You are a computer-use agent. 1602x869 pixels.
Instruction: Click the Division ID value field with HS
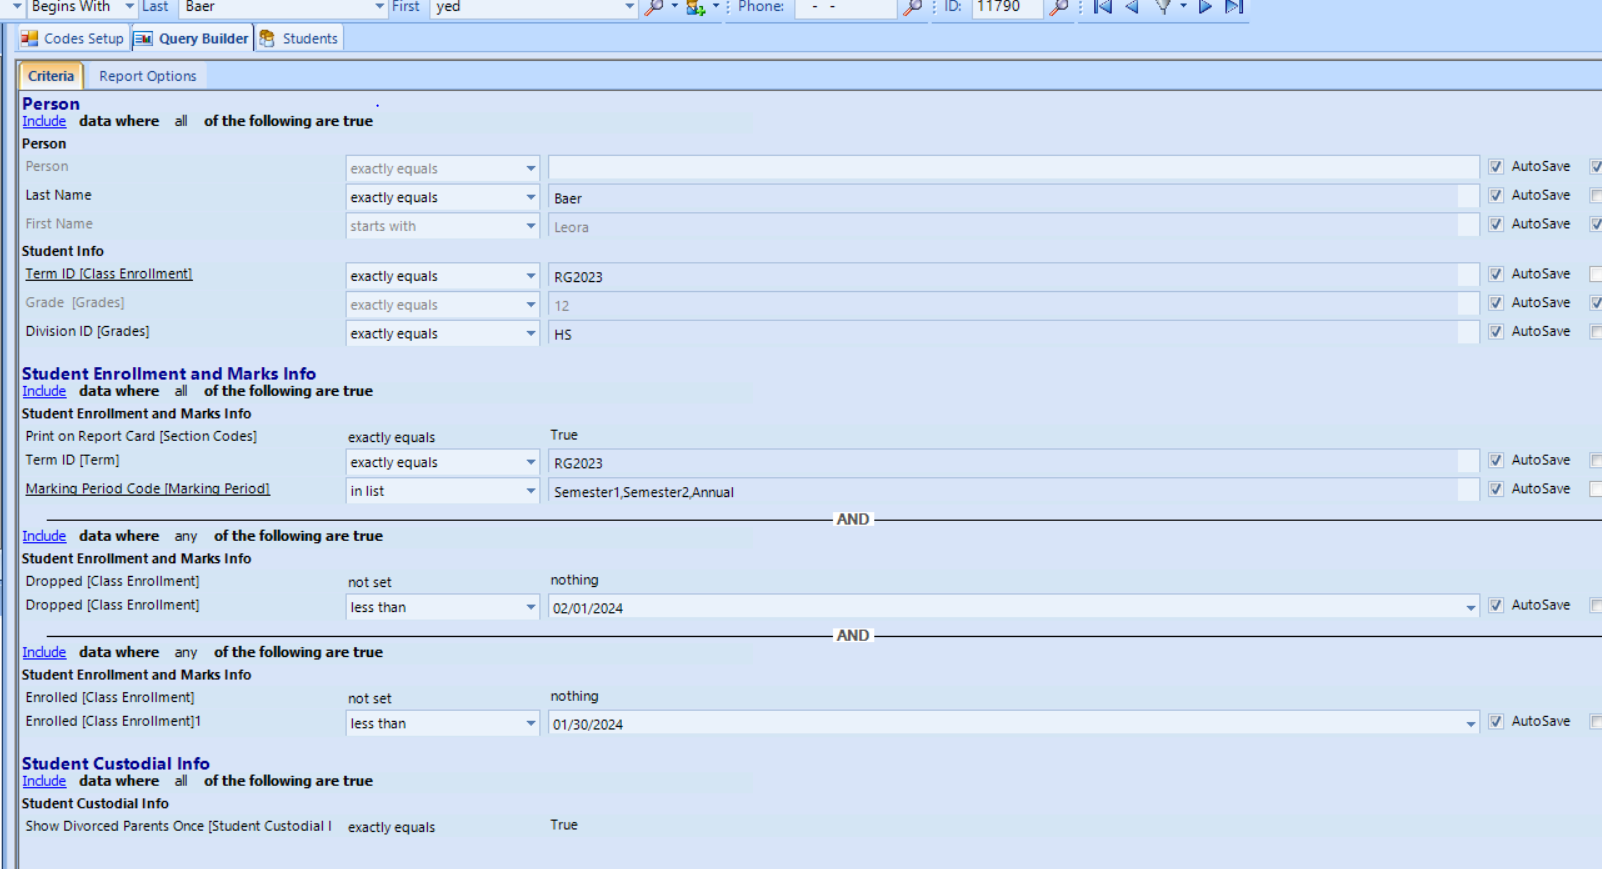click(1013, 334)
